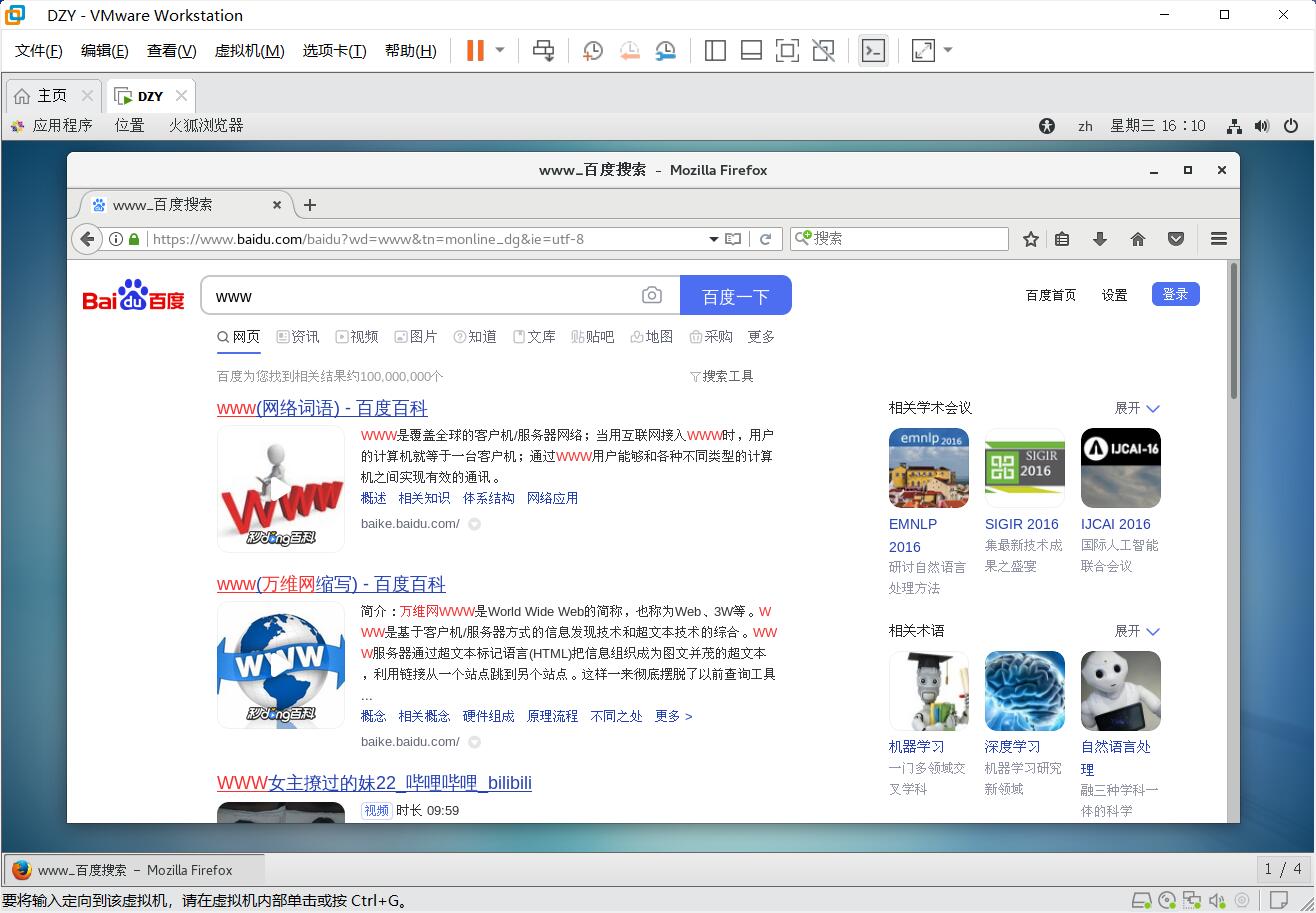The width and height of the screenshot is (1316, 913).
Task: Toggle Firefox reader view icon
Action: pos(733,239)
